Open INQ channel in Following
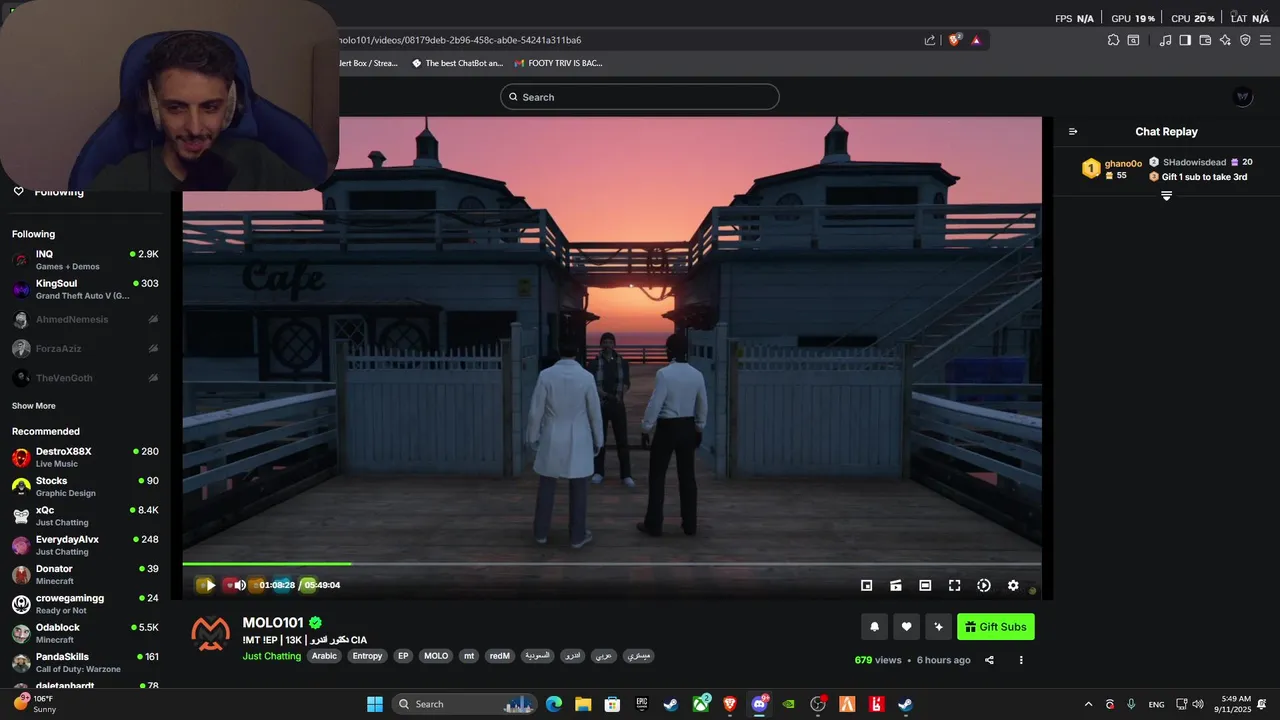This screenshot has width=1280, height=720. tap(85, 260)
